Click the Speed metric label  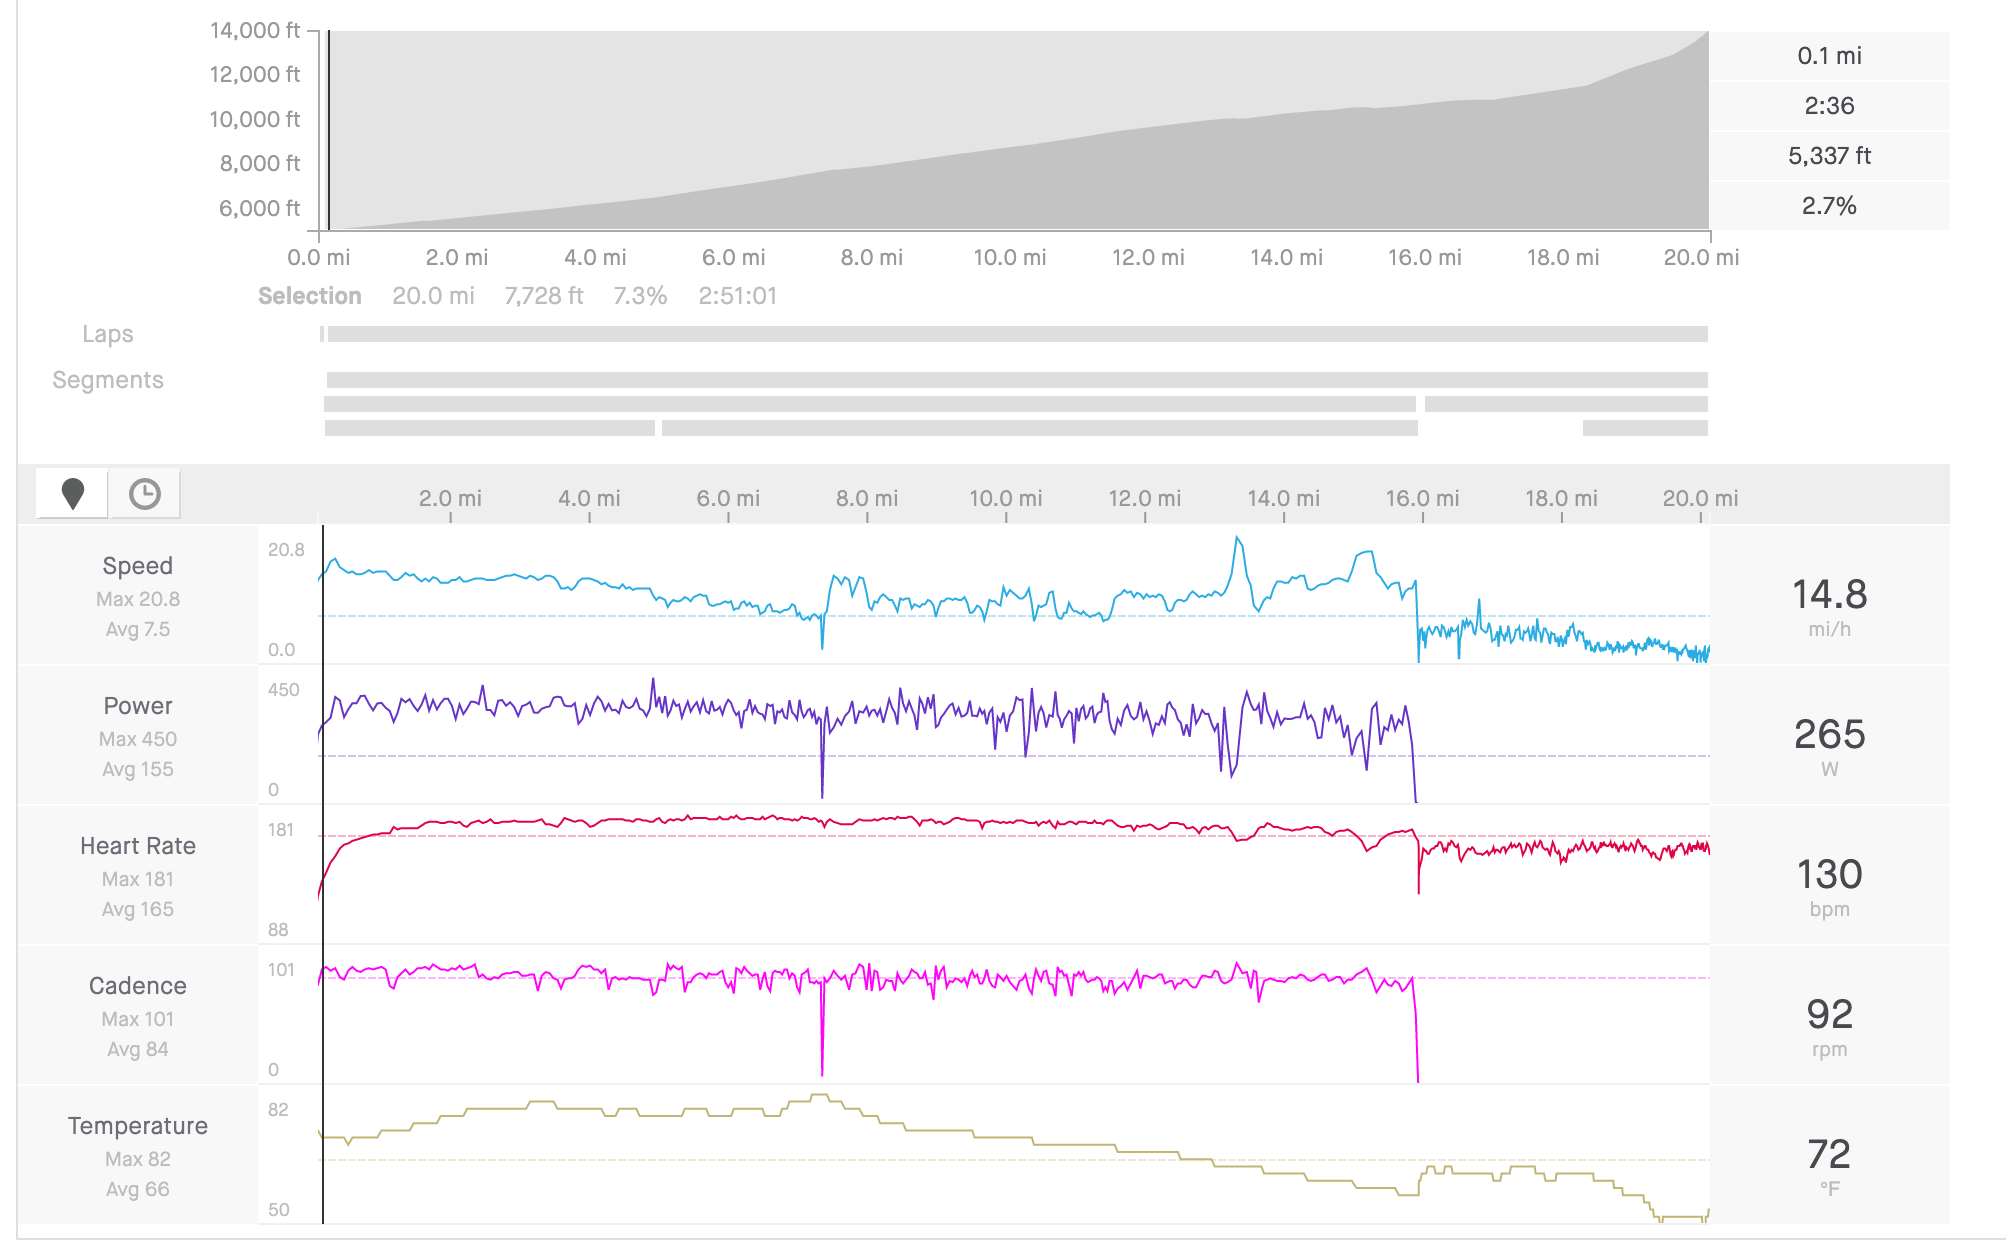click(x=138, y=566)
